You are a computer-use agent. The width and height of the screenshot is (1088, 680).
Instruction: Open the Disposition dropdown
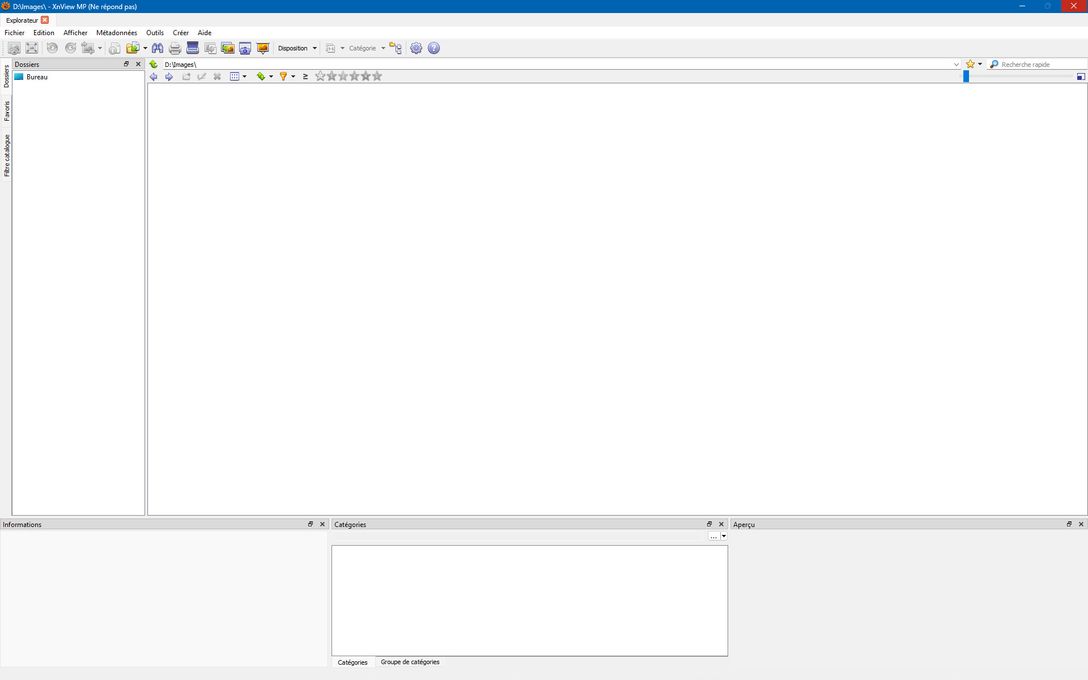(x=297, y=48)
